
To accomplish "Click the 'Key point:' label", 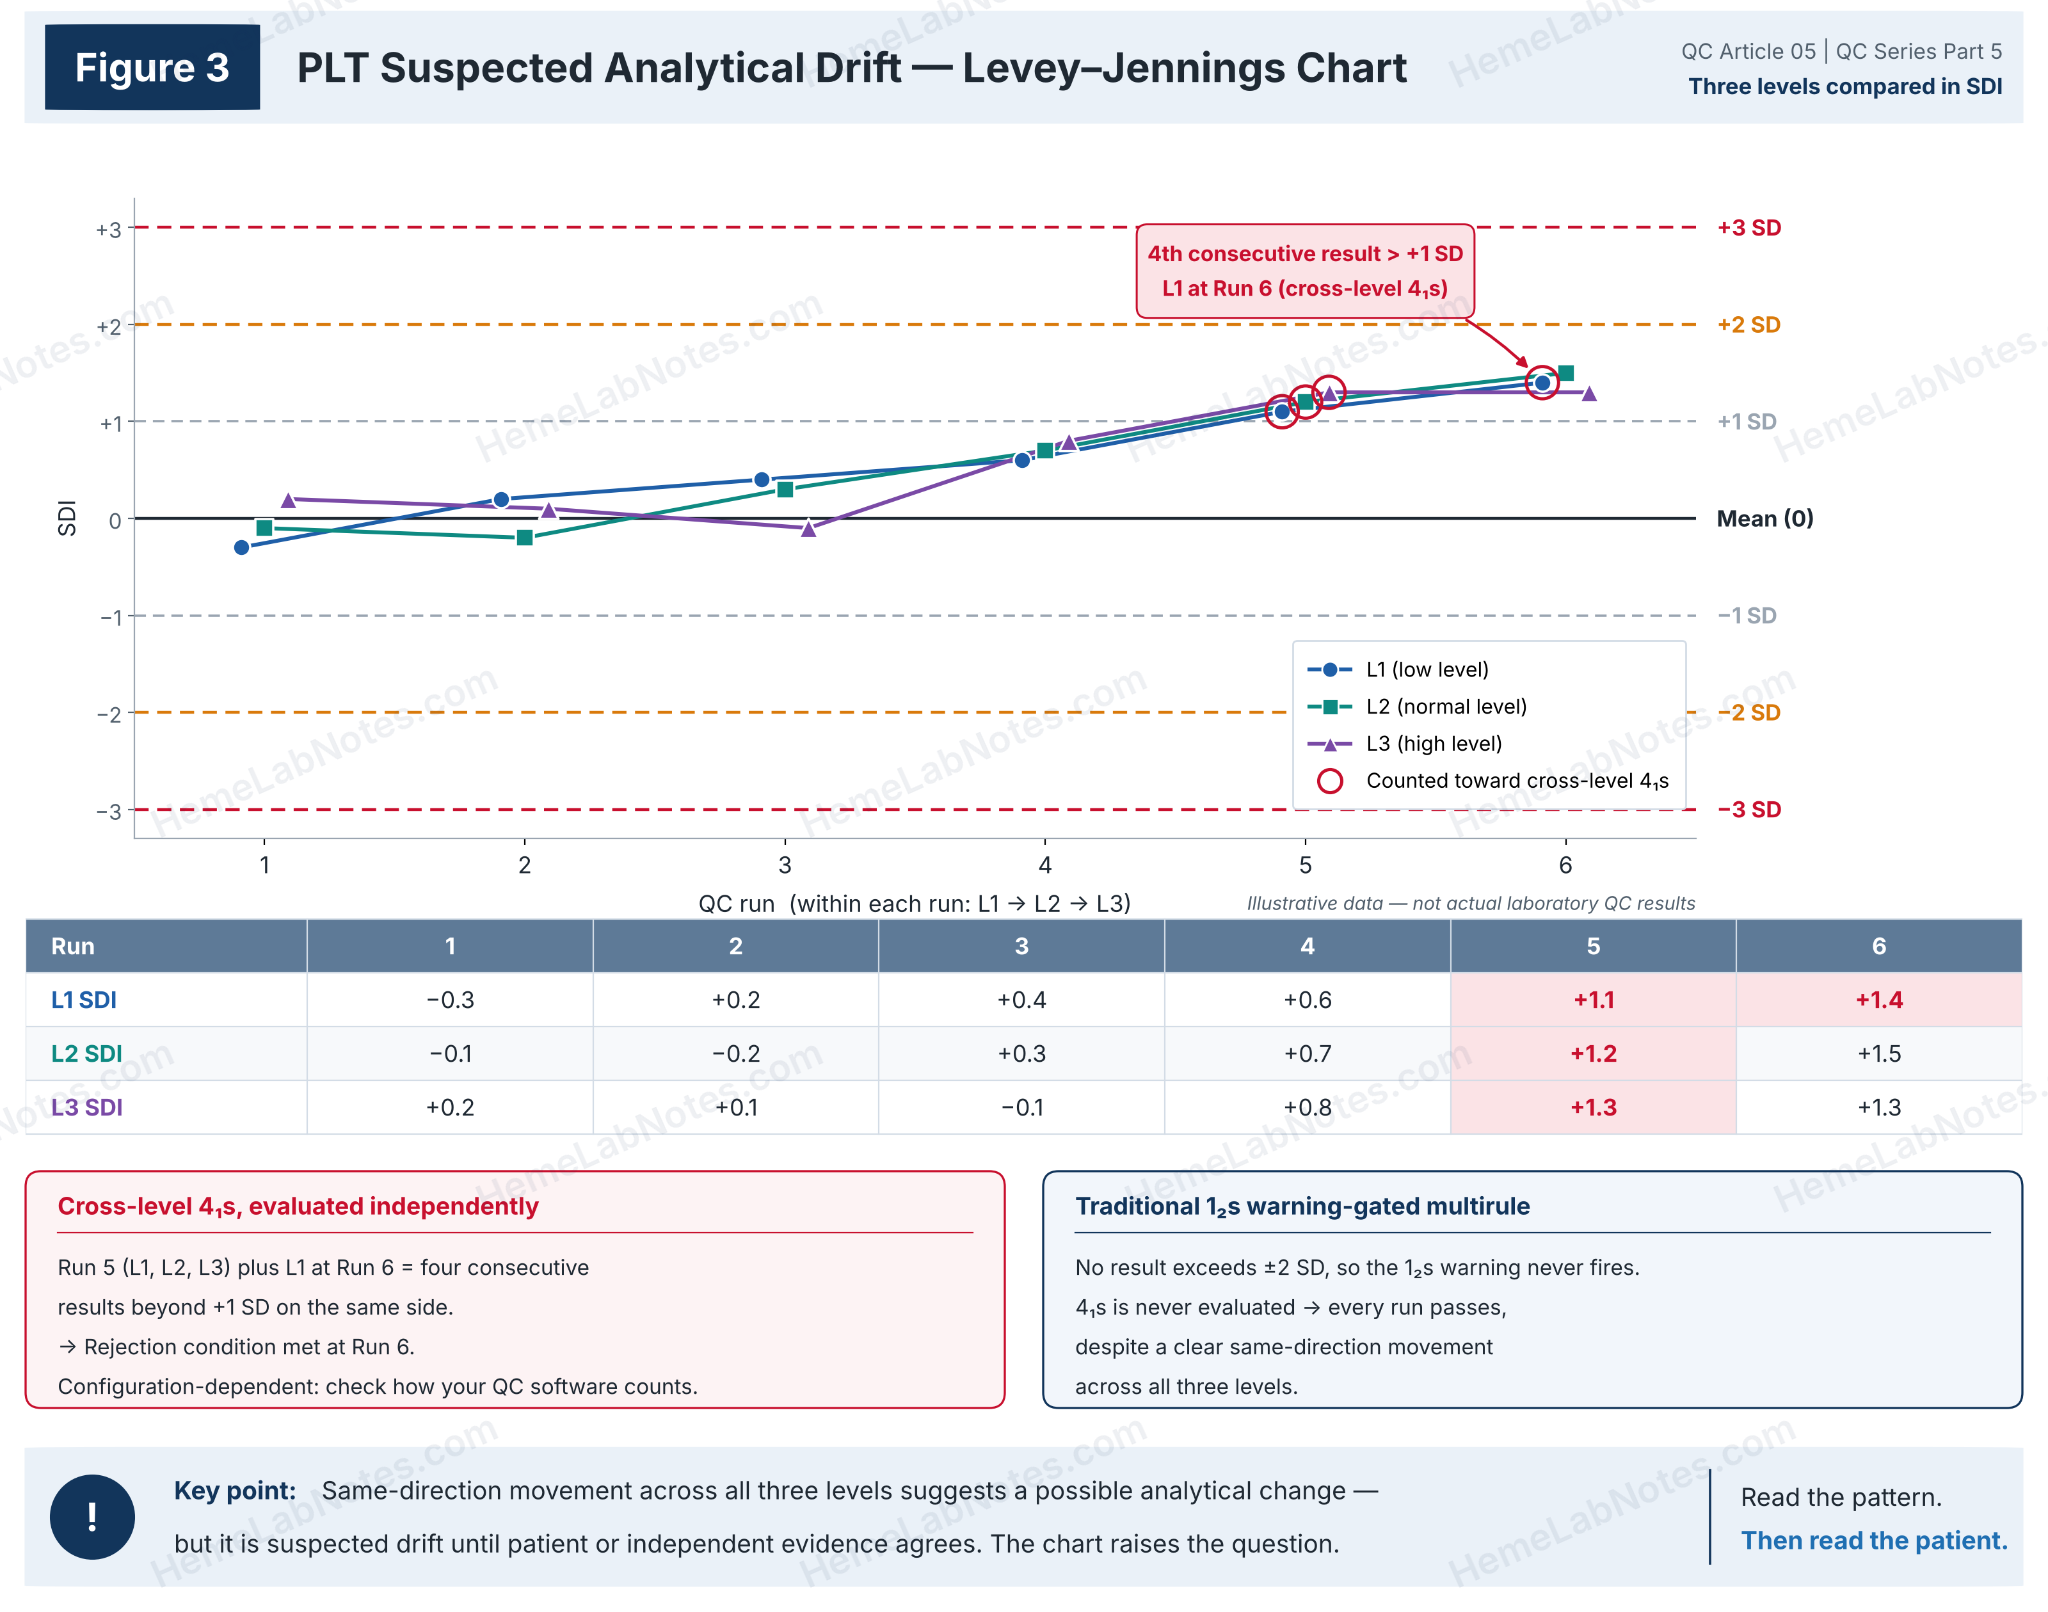I will 235,1491.
